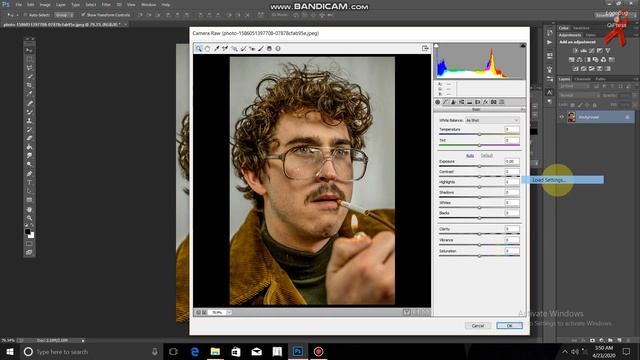Select Camera Raw Hand tool

click(207, 49)
